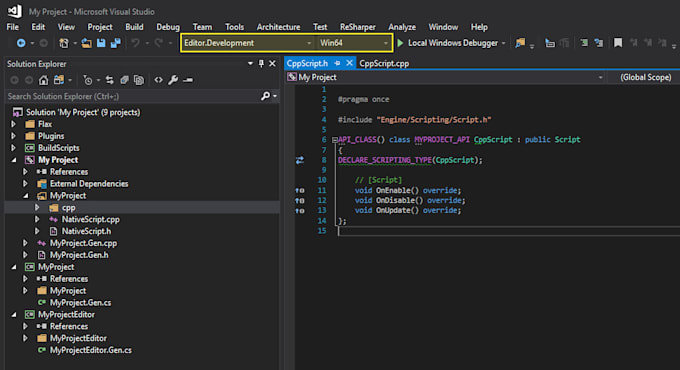Collapse the MyProjectEditor project node
680x370 pixels.
pos(14,314)
